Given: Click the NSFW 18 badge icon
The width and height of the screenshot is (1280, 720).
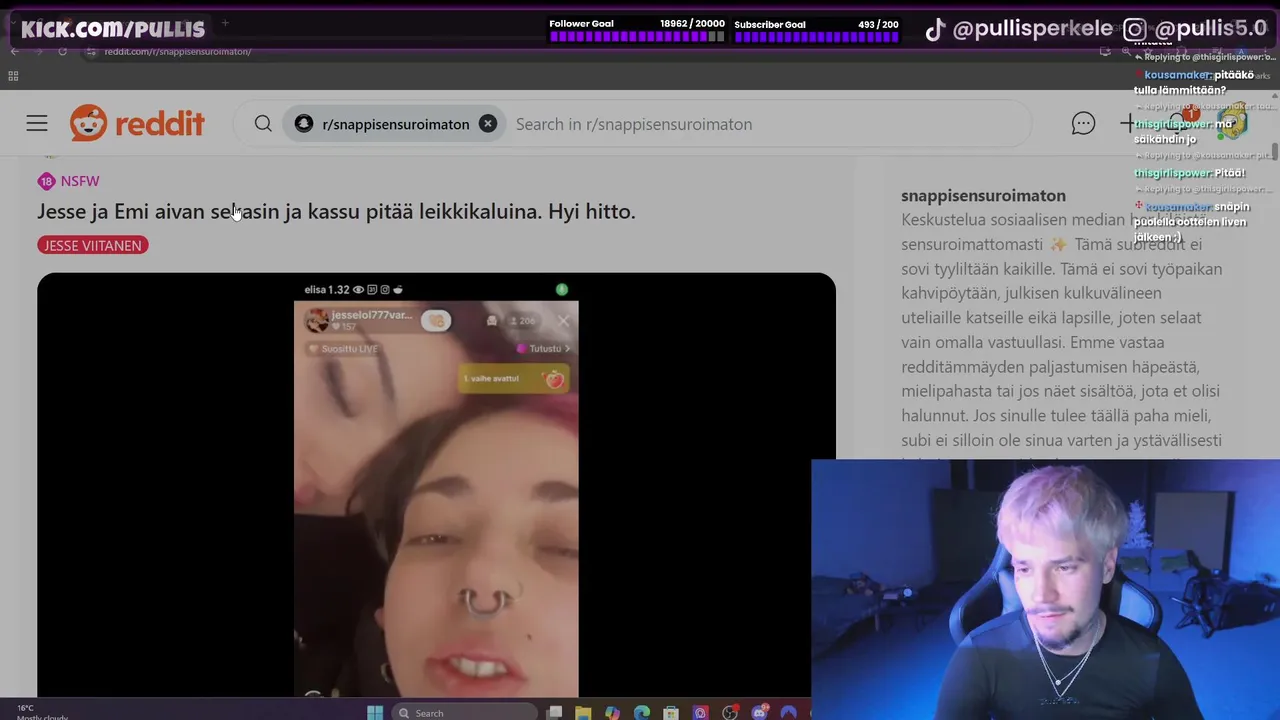Looking at the screenshot, I should [x=46, y=181].
